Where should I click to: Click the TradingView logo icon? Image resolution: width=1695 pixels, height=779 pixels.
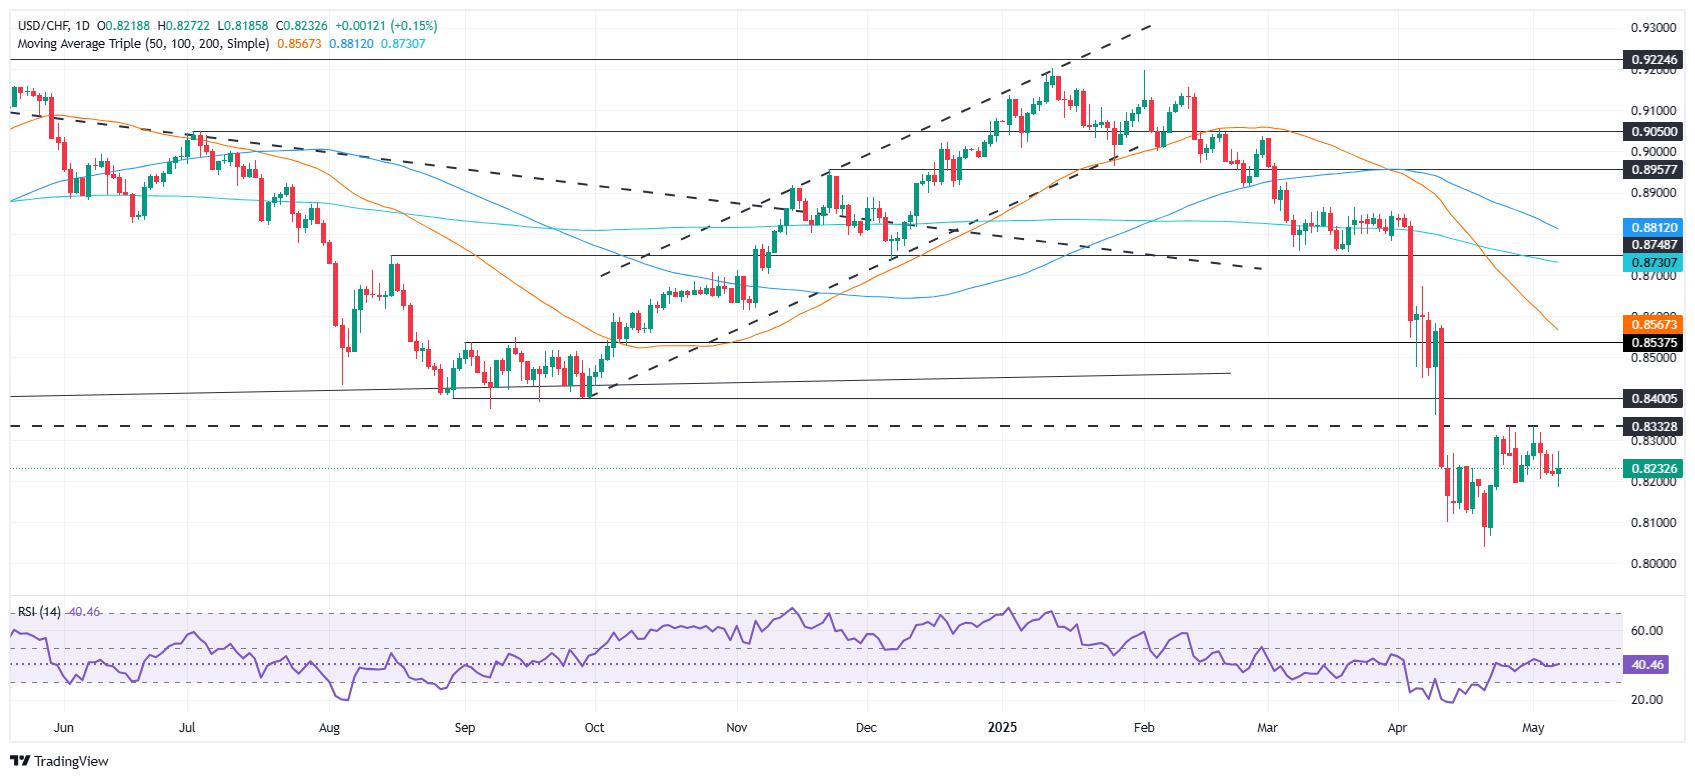tap(21, 761)
